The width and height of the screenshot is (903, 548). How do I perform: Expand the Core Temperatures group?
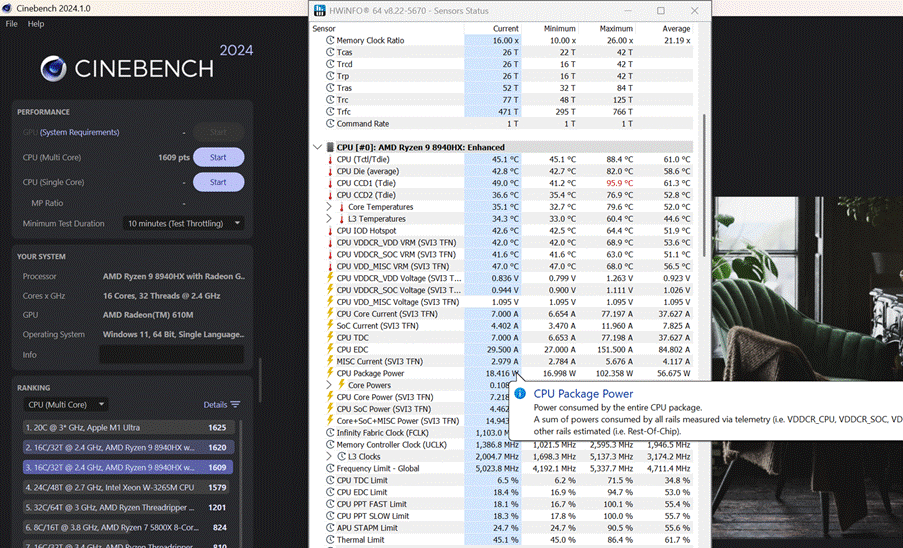(x=329, y=207)
